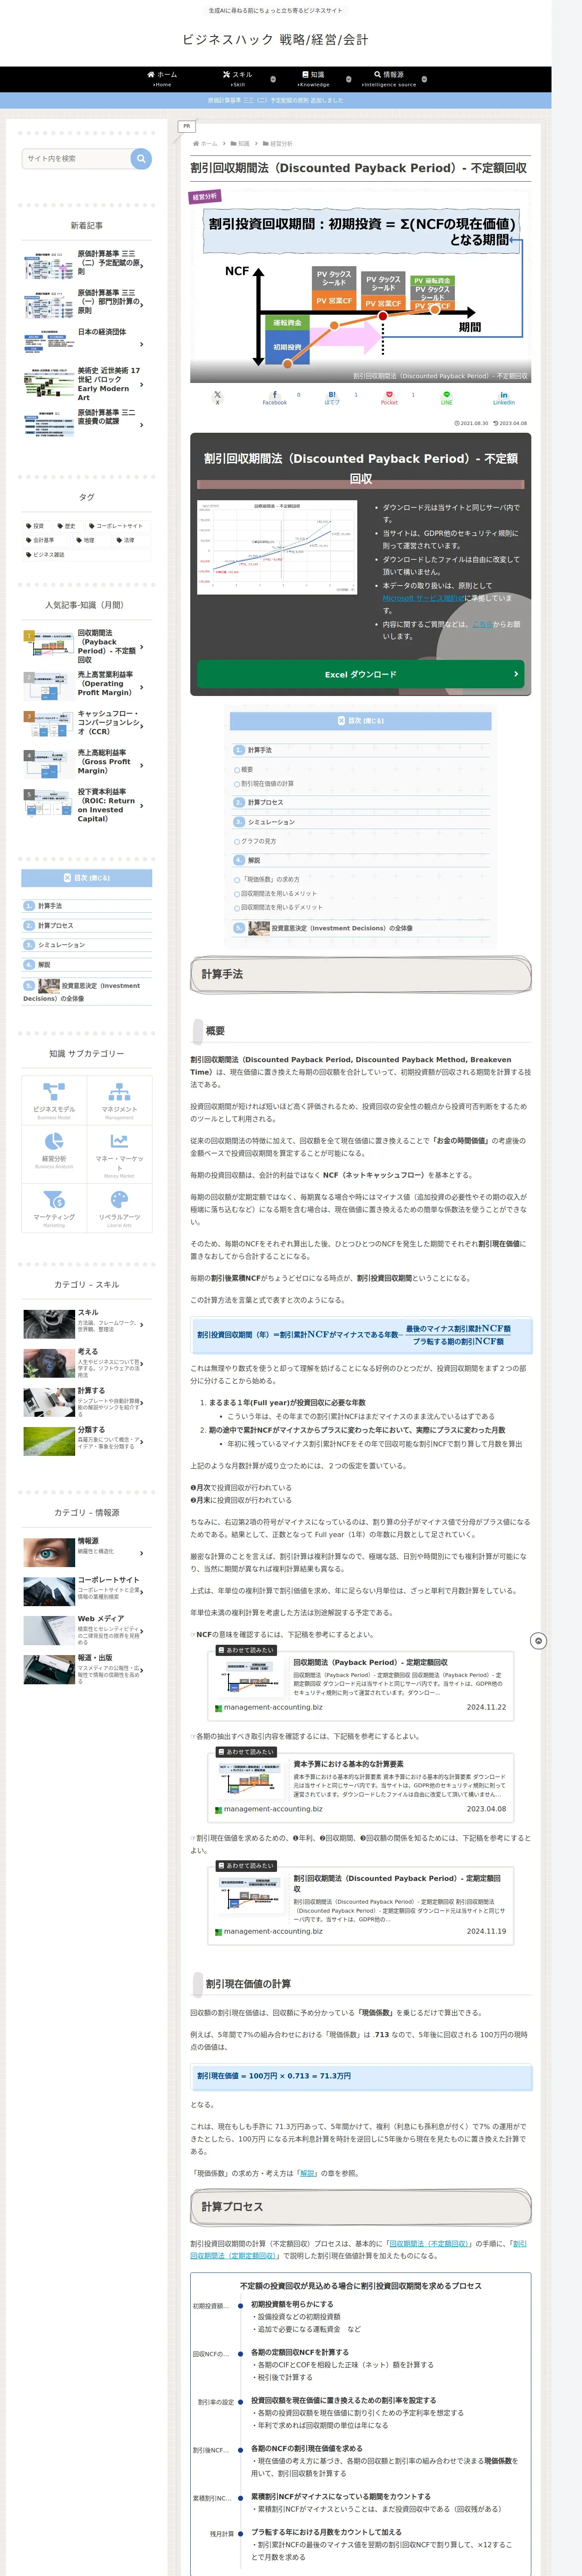Open site title ビジネスハック 戦略/経営/会計

pyautogui.click(x=275, y=40)
